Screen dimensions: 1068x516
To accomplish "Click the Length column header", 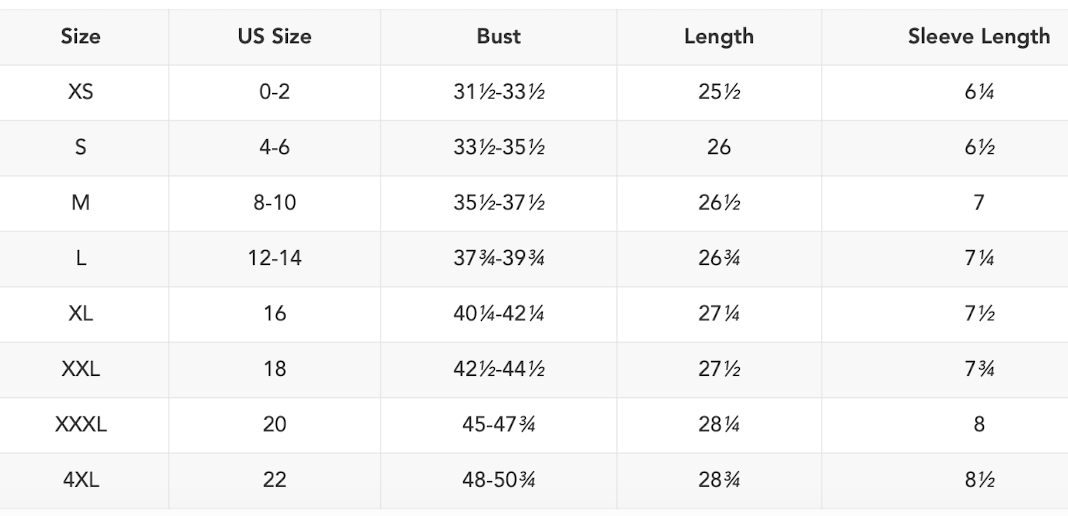I will coord(718,37).
